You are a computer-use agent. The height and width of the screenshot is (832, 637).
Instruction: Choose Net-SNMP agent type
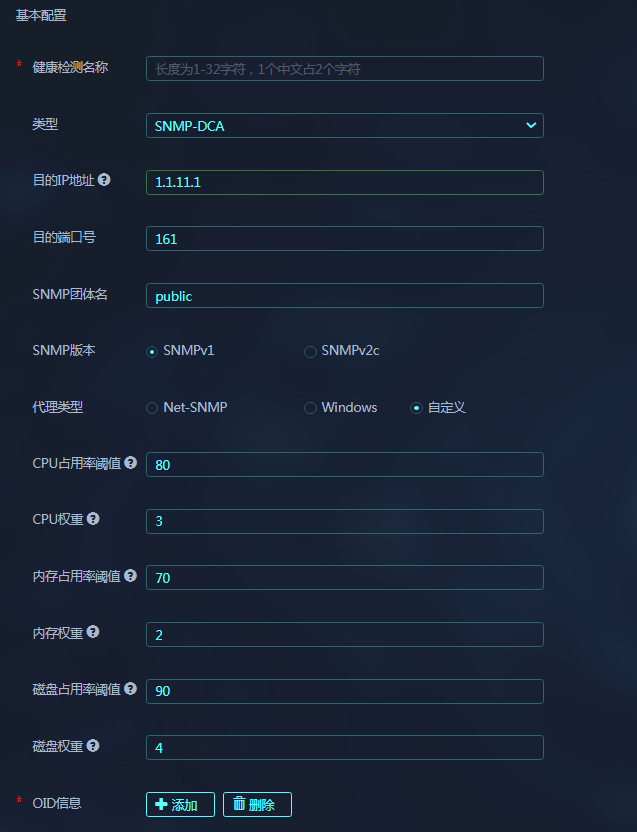[152, 408]
